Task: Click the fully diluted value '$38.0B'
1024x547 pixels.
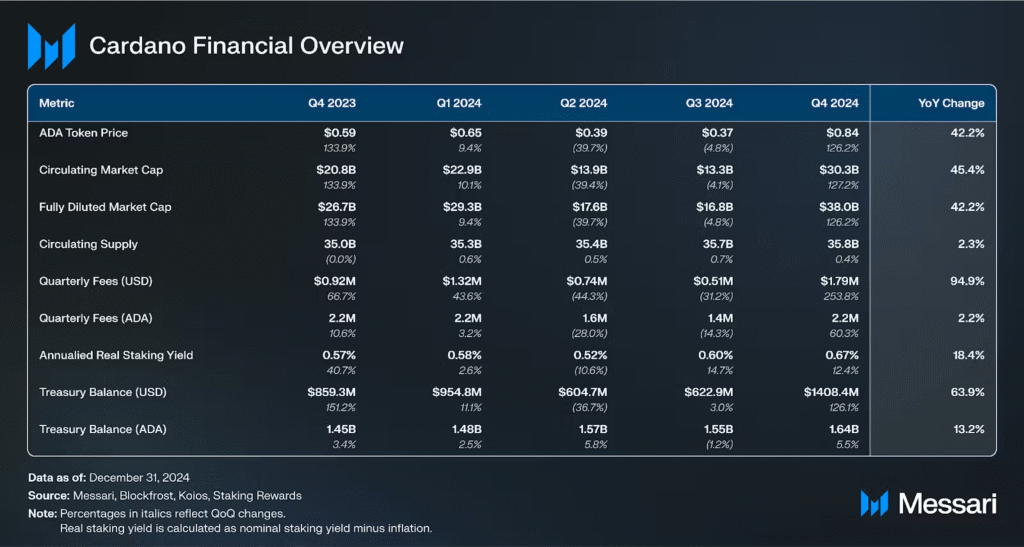Action: click(839, 207)
